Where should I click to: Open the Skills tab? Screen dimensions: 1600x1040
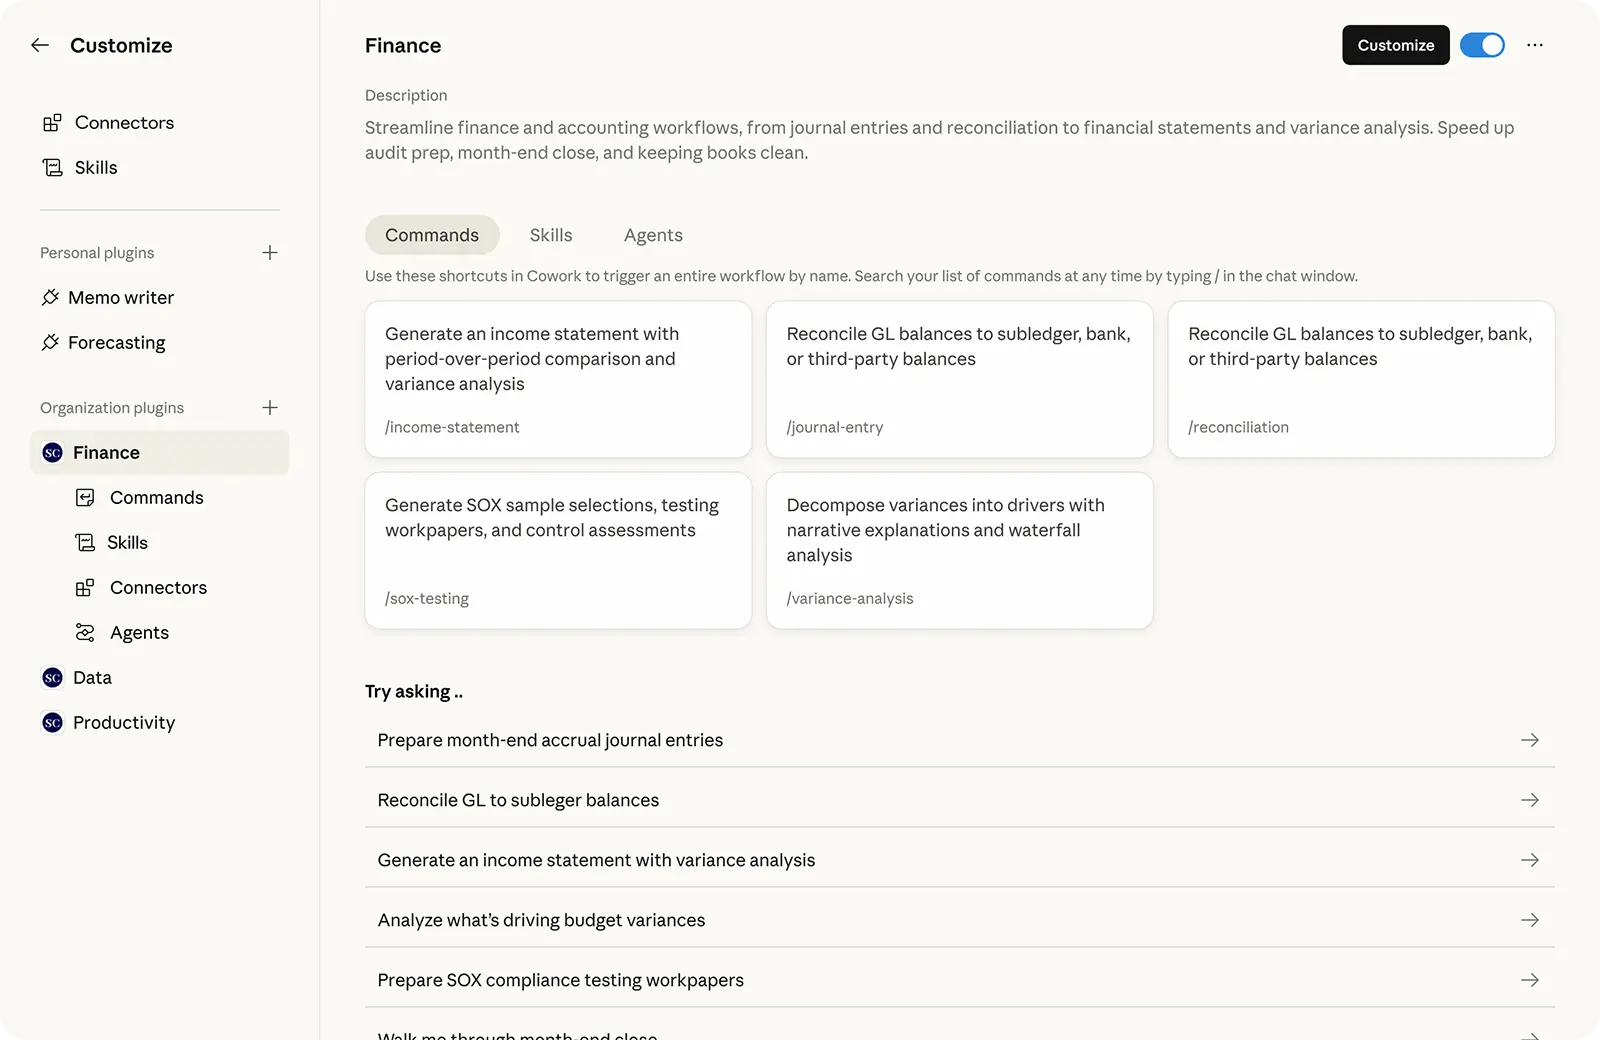(551, 235)
